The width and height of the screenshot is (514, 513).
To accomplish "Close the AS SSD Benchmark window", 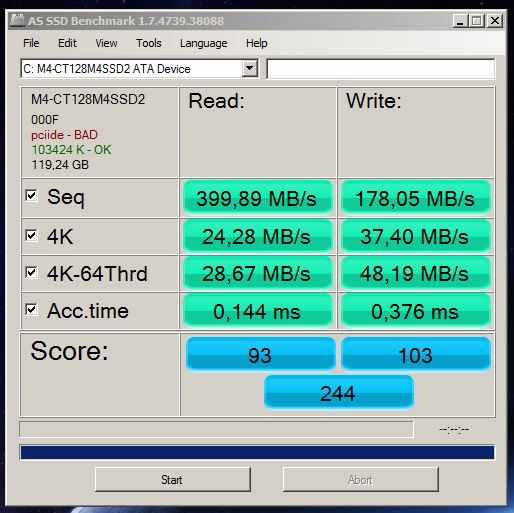I will (x=495, y=21).
